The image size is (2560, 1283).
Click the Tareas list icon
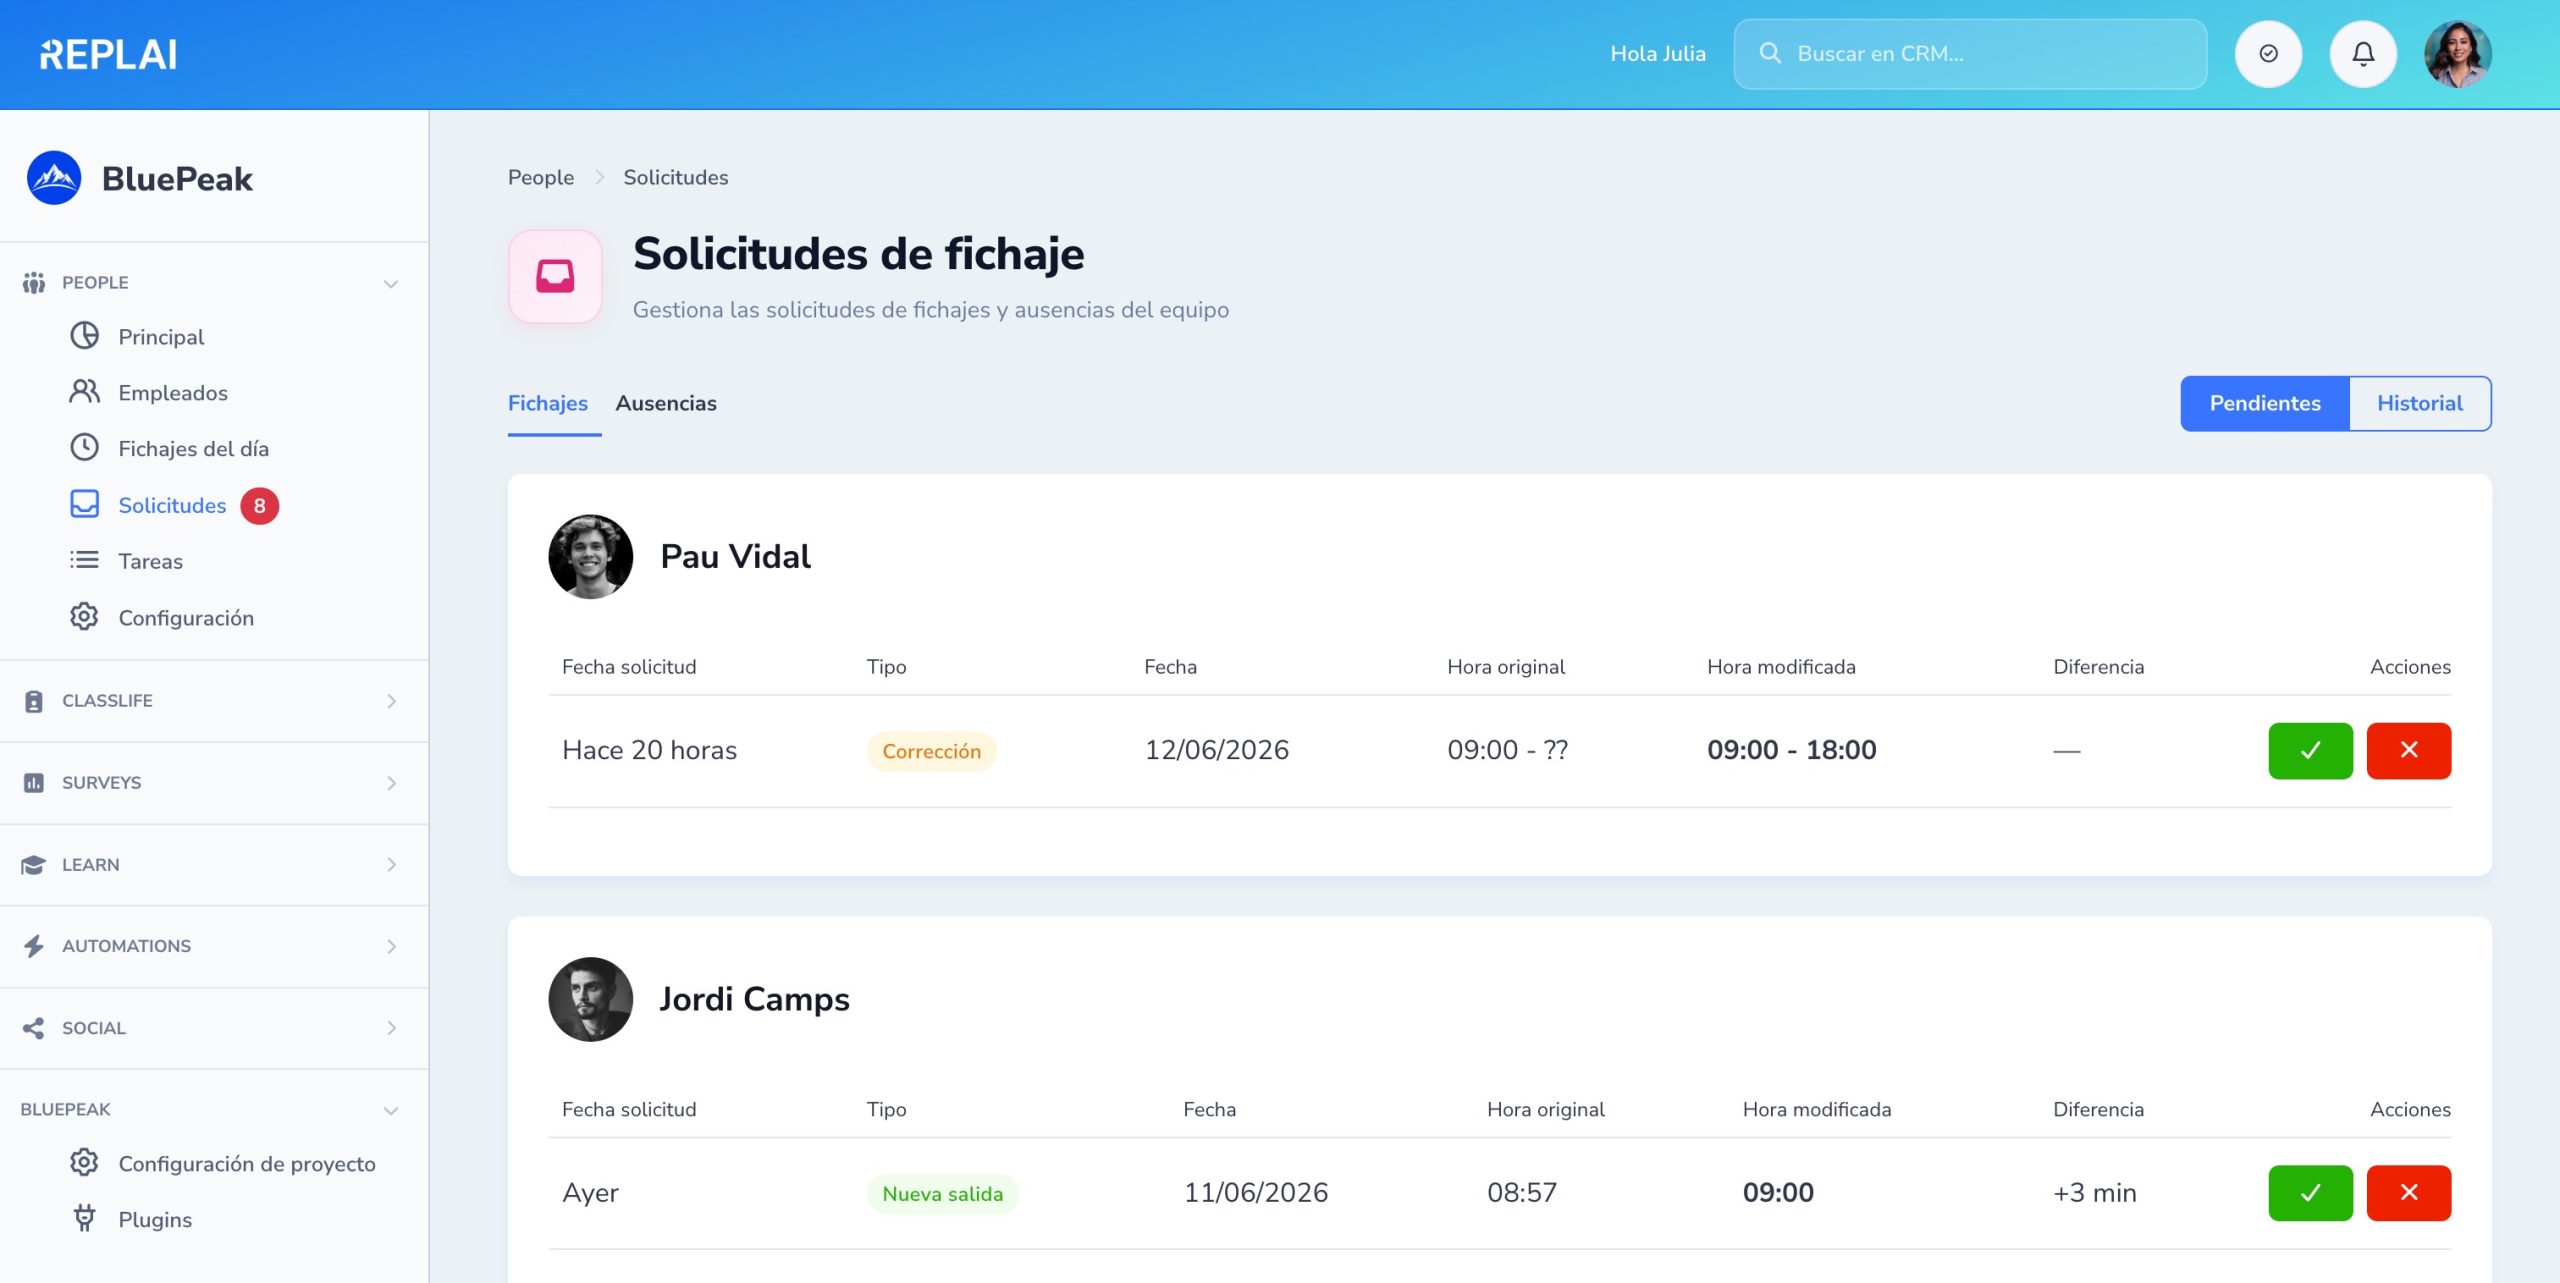(84, 560)
